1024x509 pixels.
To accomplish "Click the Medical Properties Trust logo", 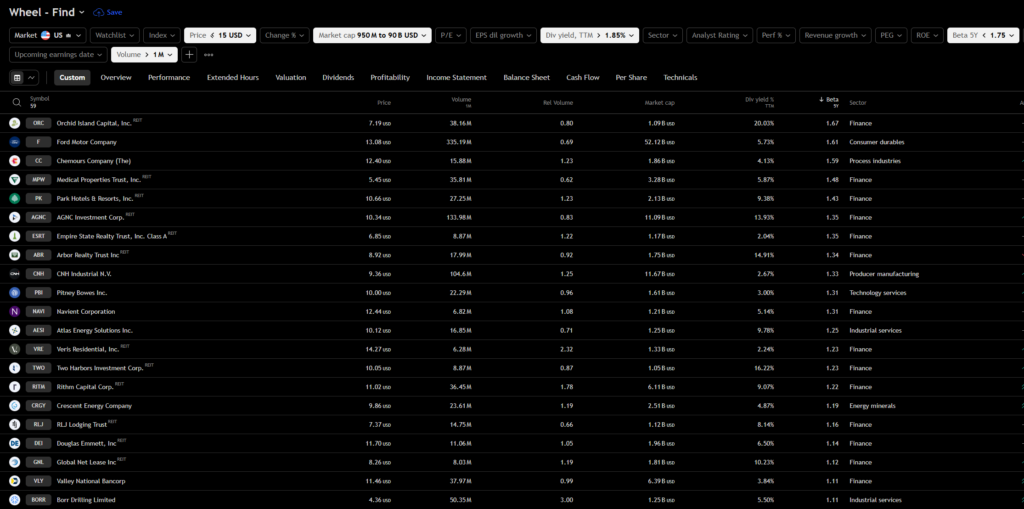I will point(14,180).
